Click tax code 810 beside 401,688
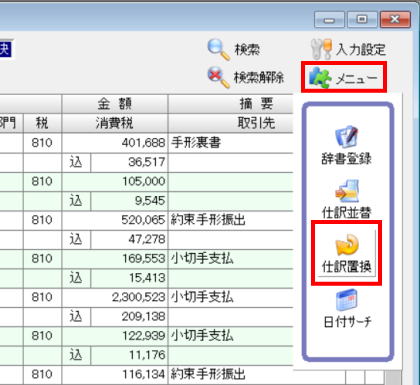 pos(42,143)
